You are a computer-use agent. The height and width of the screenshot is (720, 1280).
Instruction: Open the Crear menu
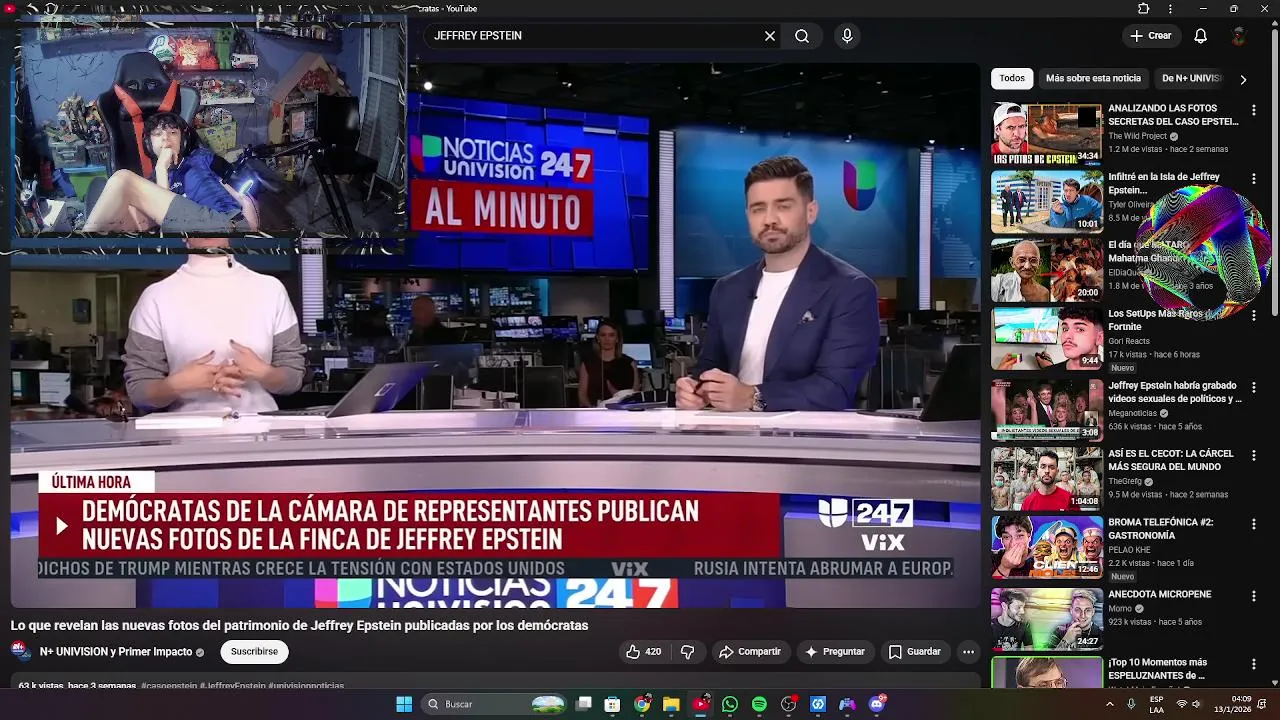click(1151, 36)
